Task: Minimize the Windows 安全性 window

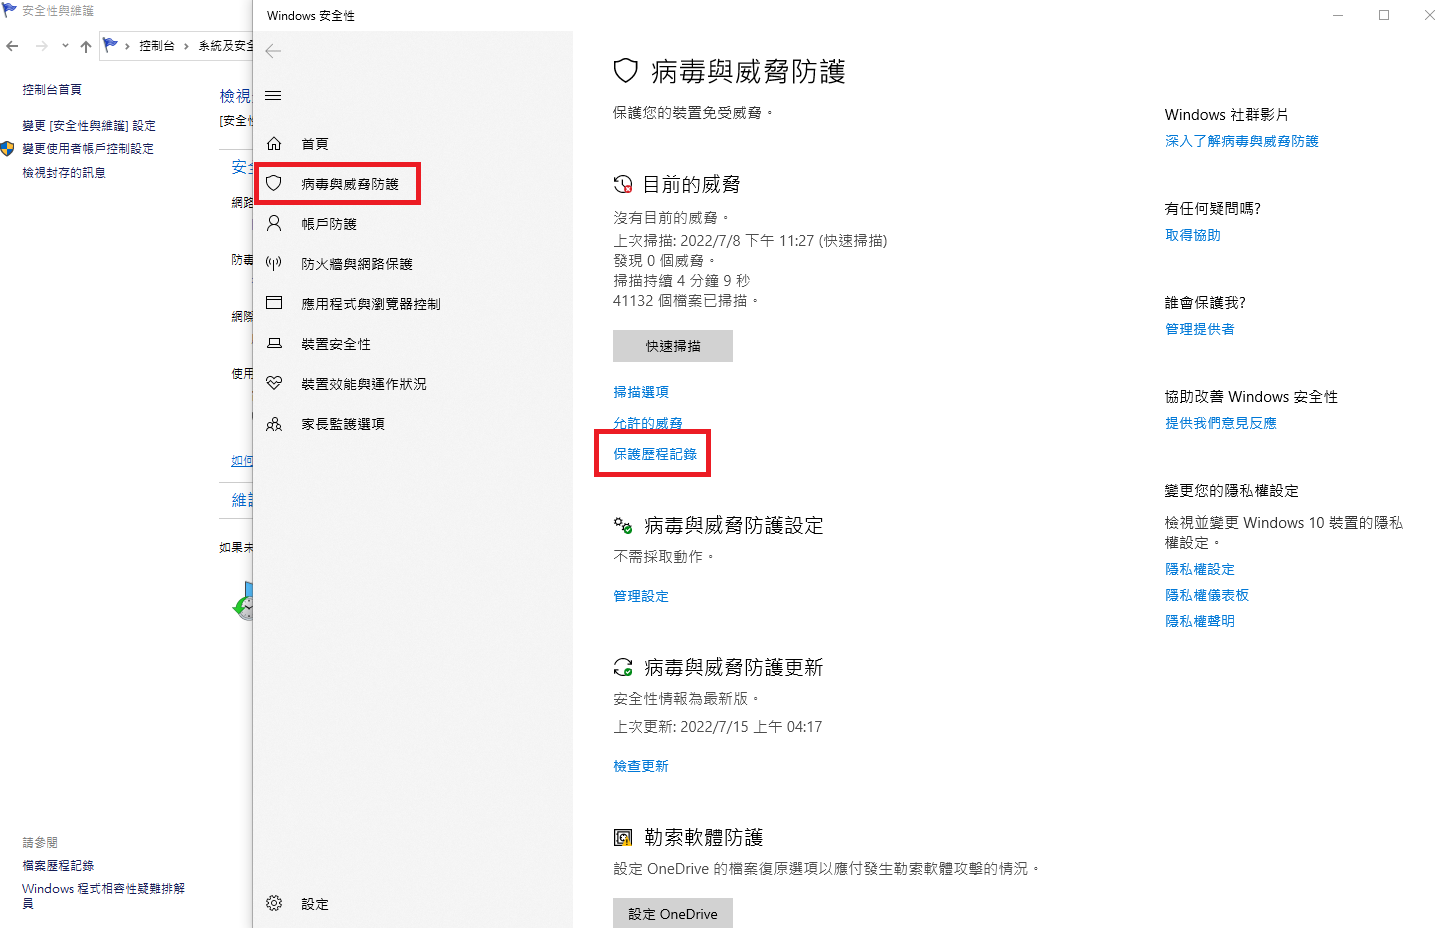Action: 1338,15
